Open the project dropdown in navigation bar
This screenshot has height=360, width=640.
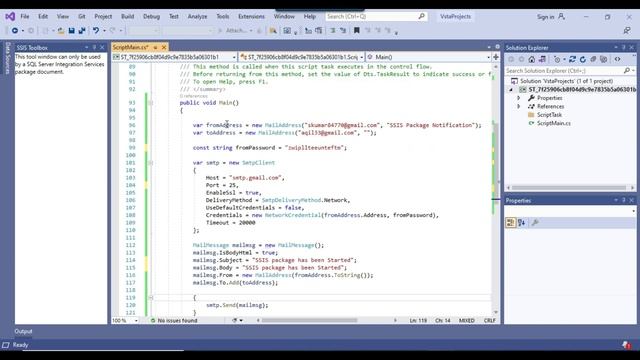coord(234,58)
